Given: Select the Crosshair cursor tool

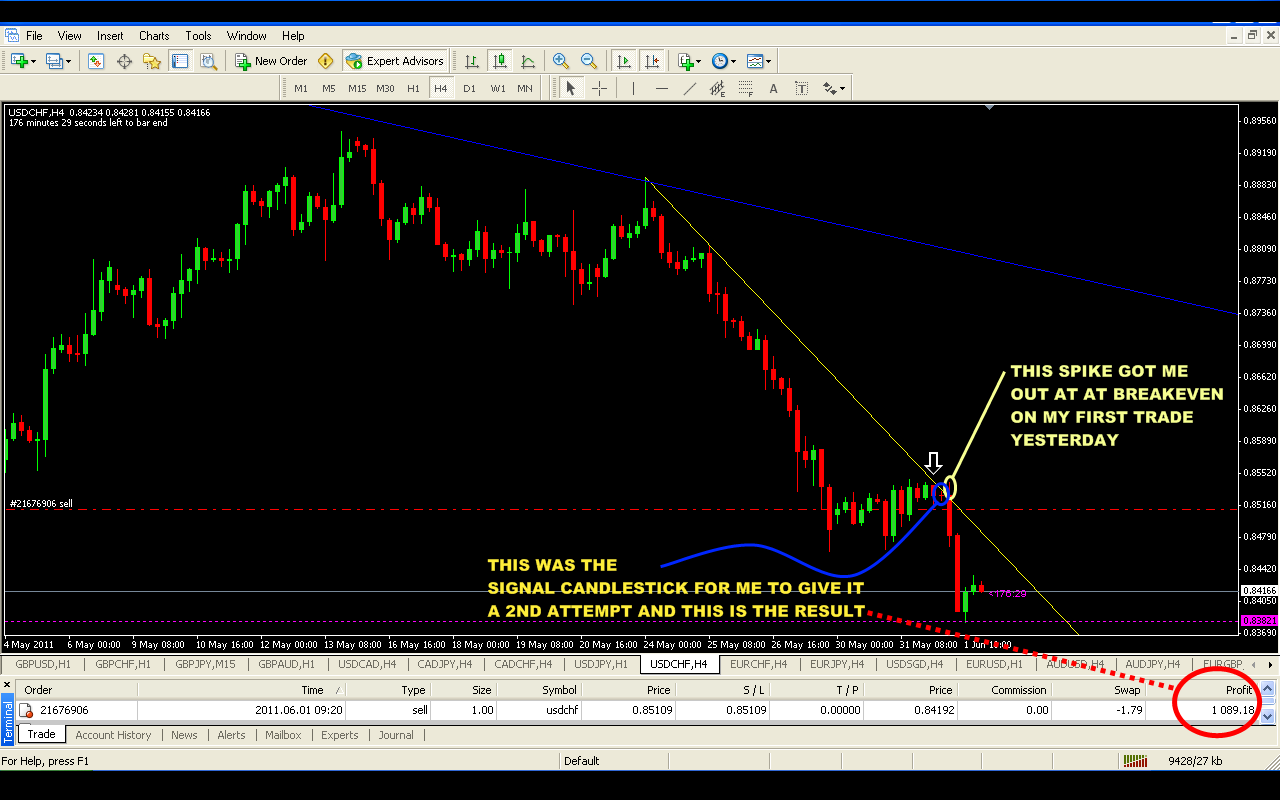Looking at the screenshot, I should point(599,88).
